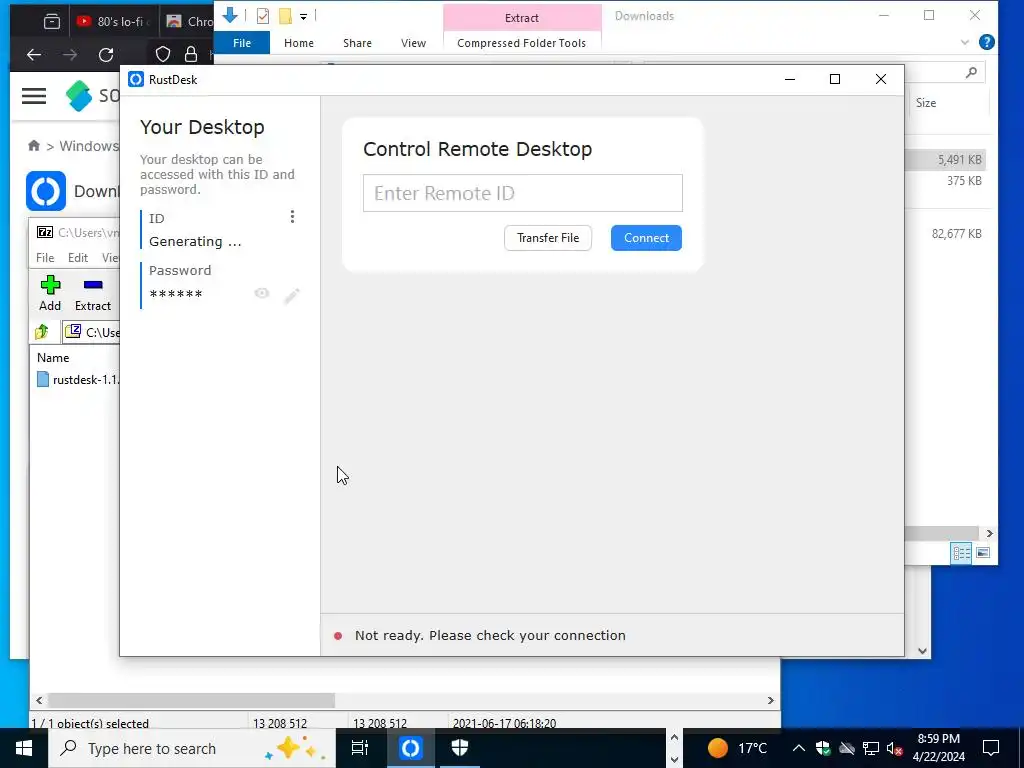Sort by the Size column header in Explorer
This screenshot has height=768, width=1024.
(x=925, y=103)
